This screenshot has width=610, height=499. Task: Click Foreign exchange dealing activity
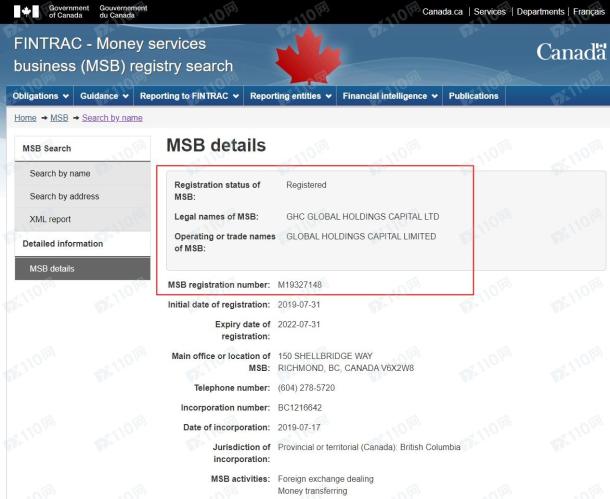[x=326, y=479]
